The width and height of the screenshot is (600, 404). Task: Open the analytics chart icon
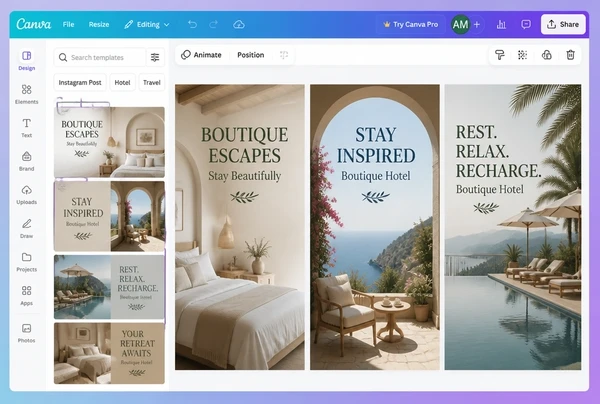501,24
